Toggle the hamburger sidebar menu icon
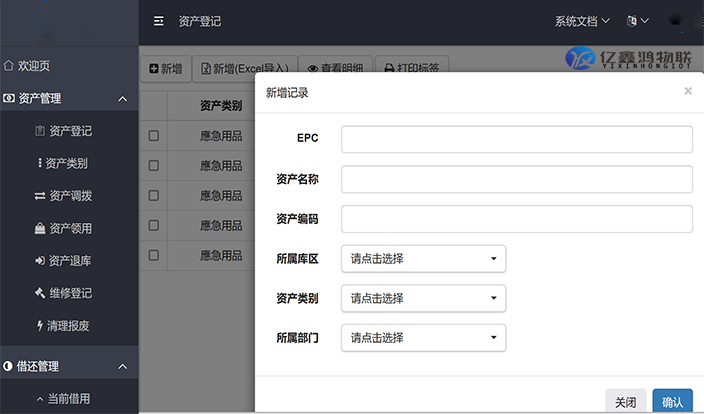Screen dimensions: 704x414 coord(158,21)
